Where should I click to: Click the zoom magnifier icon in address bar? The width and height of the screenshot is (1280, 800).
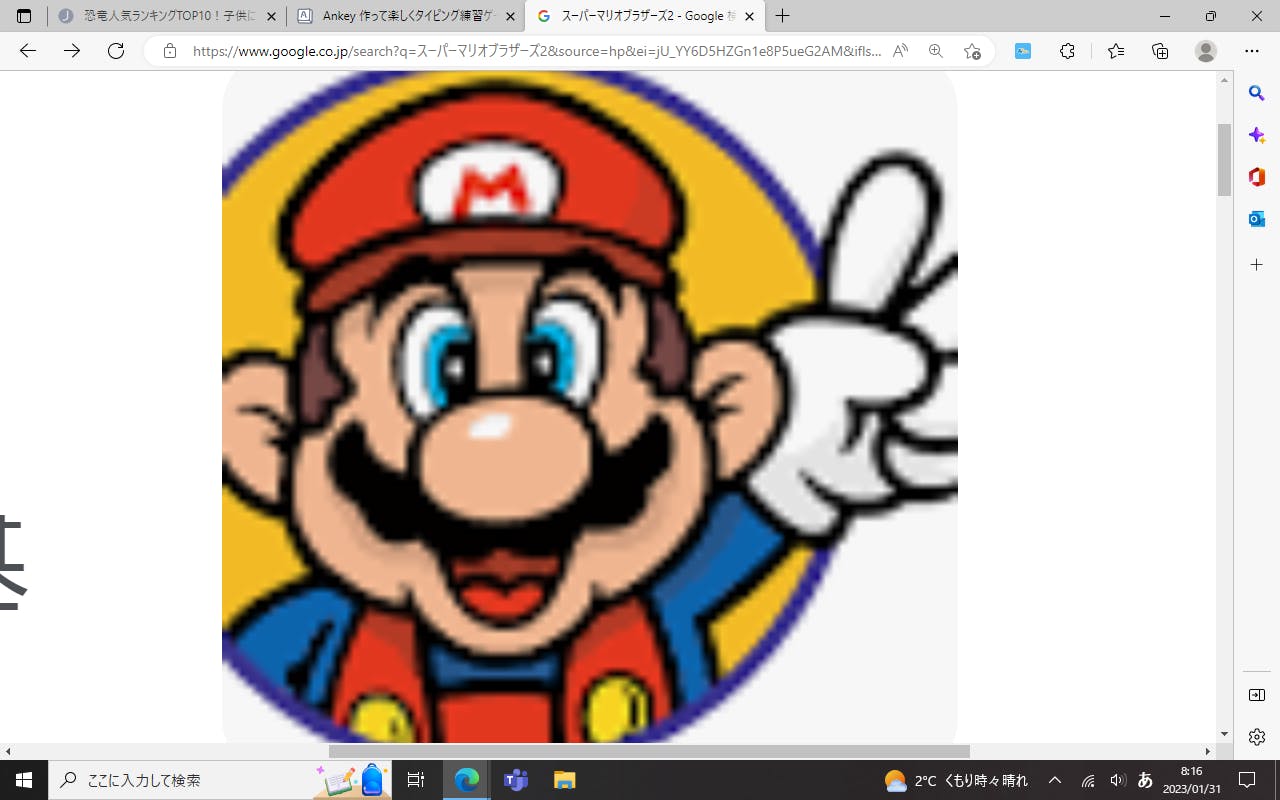(x=936, y=51)
